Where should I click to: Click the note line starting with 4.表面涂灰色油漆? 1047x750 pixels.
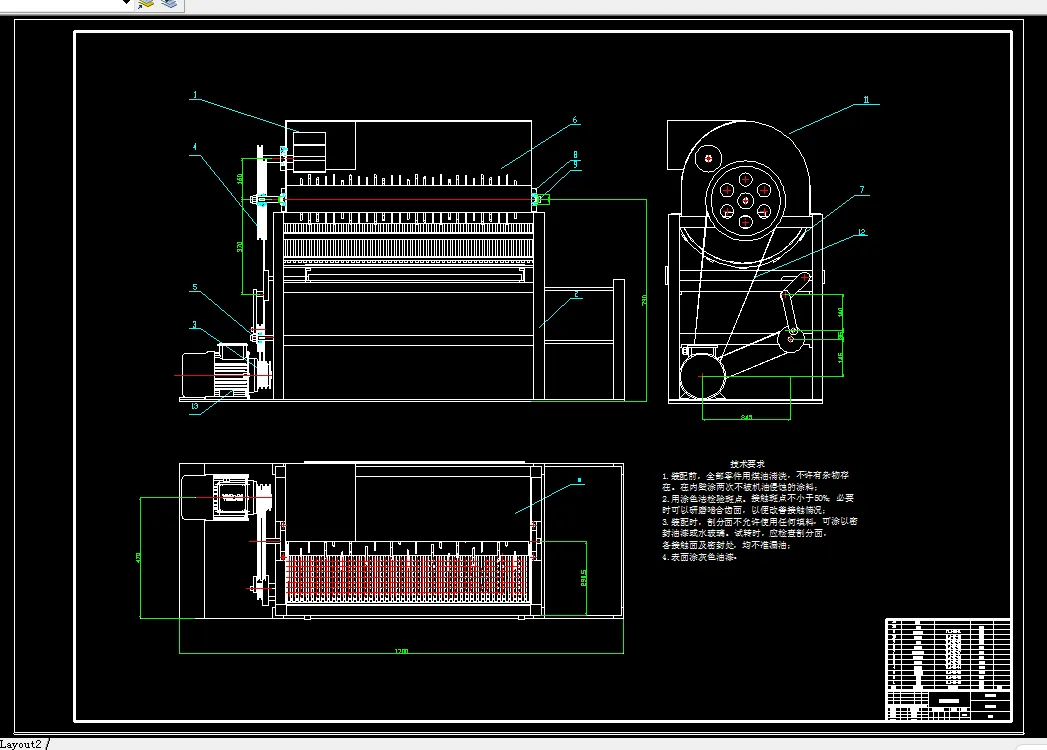(700, 557)
